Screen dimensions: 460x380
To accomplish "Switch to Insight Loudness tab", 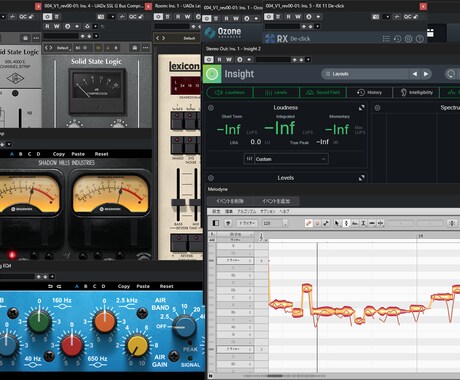I will [x=230, y=92].
